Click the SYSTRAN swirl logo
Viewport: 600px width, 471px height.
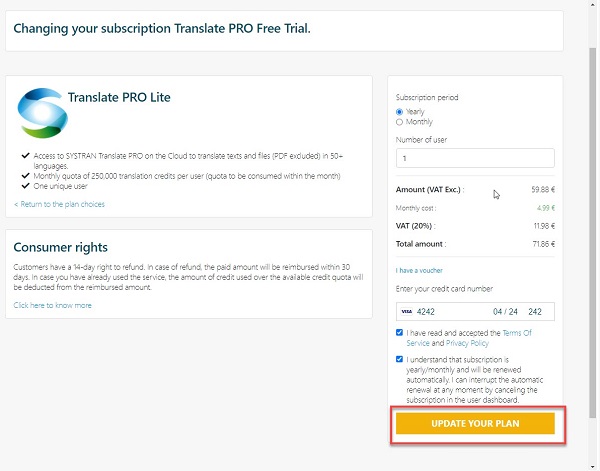tap(39, 111)
